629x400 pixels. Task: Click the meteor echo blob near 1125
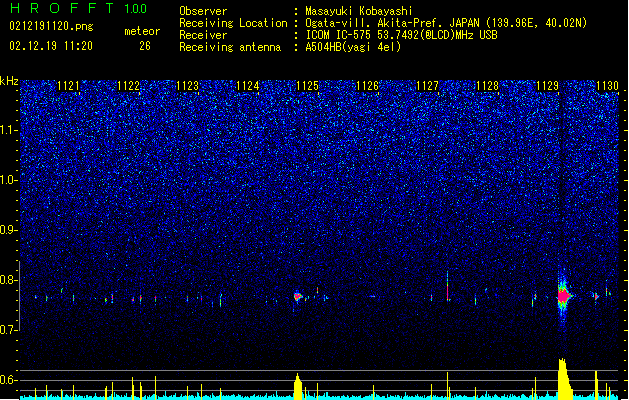click(297, 296)
